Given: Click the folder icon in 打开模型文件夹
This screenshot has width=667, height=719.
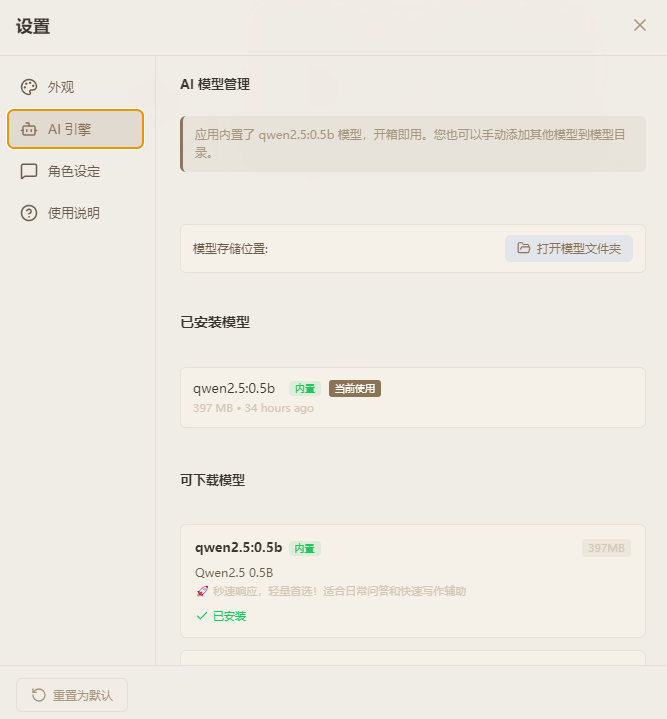Looking at the screenshot, I should (524, 248).
